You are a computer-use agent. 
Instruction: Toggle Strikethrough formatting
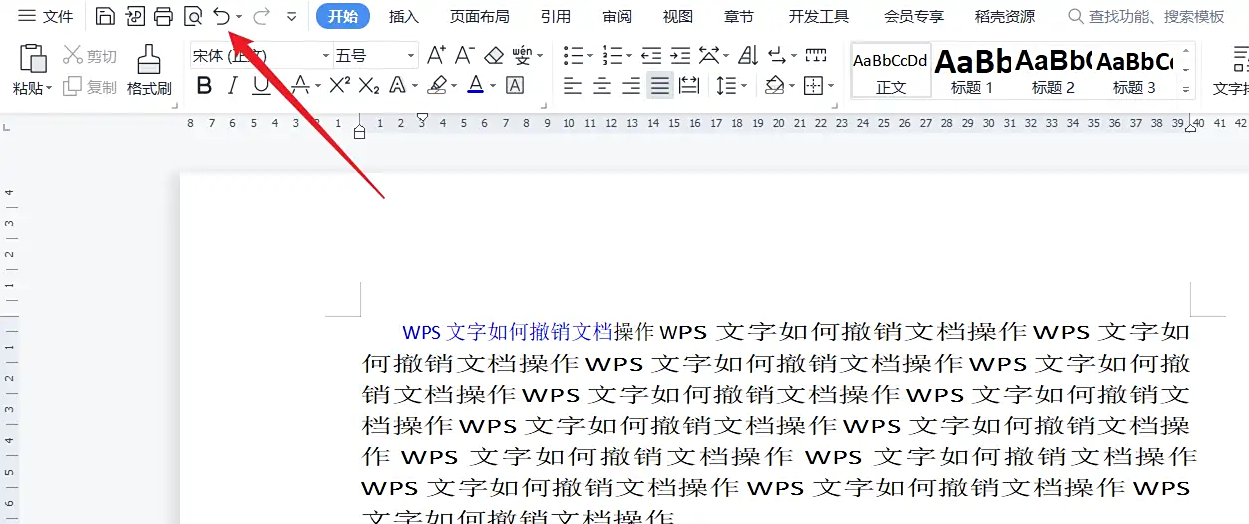coord(298,86)
